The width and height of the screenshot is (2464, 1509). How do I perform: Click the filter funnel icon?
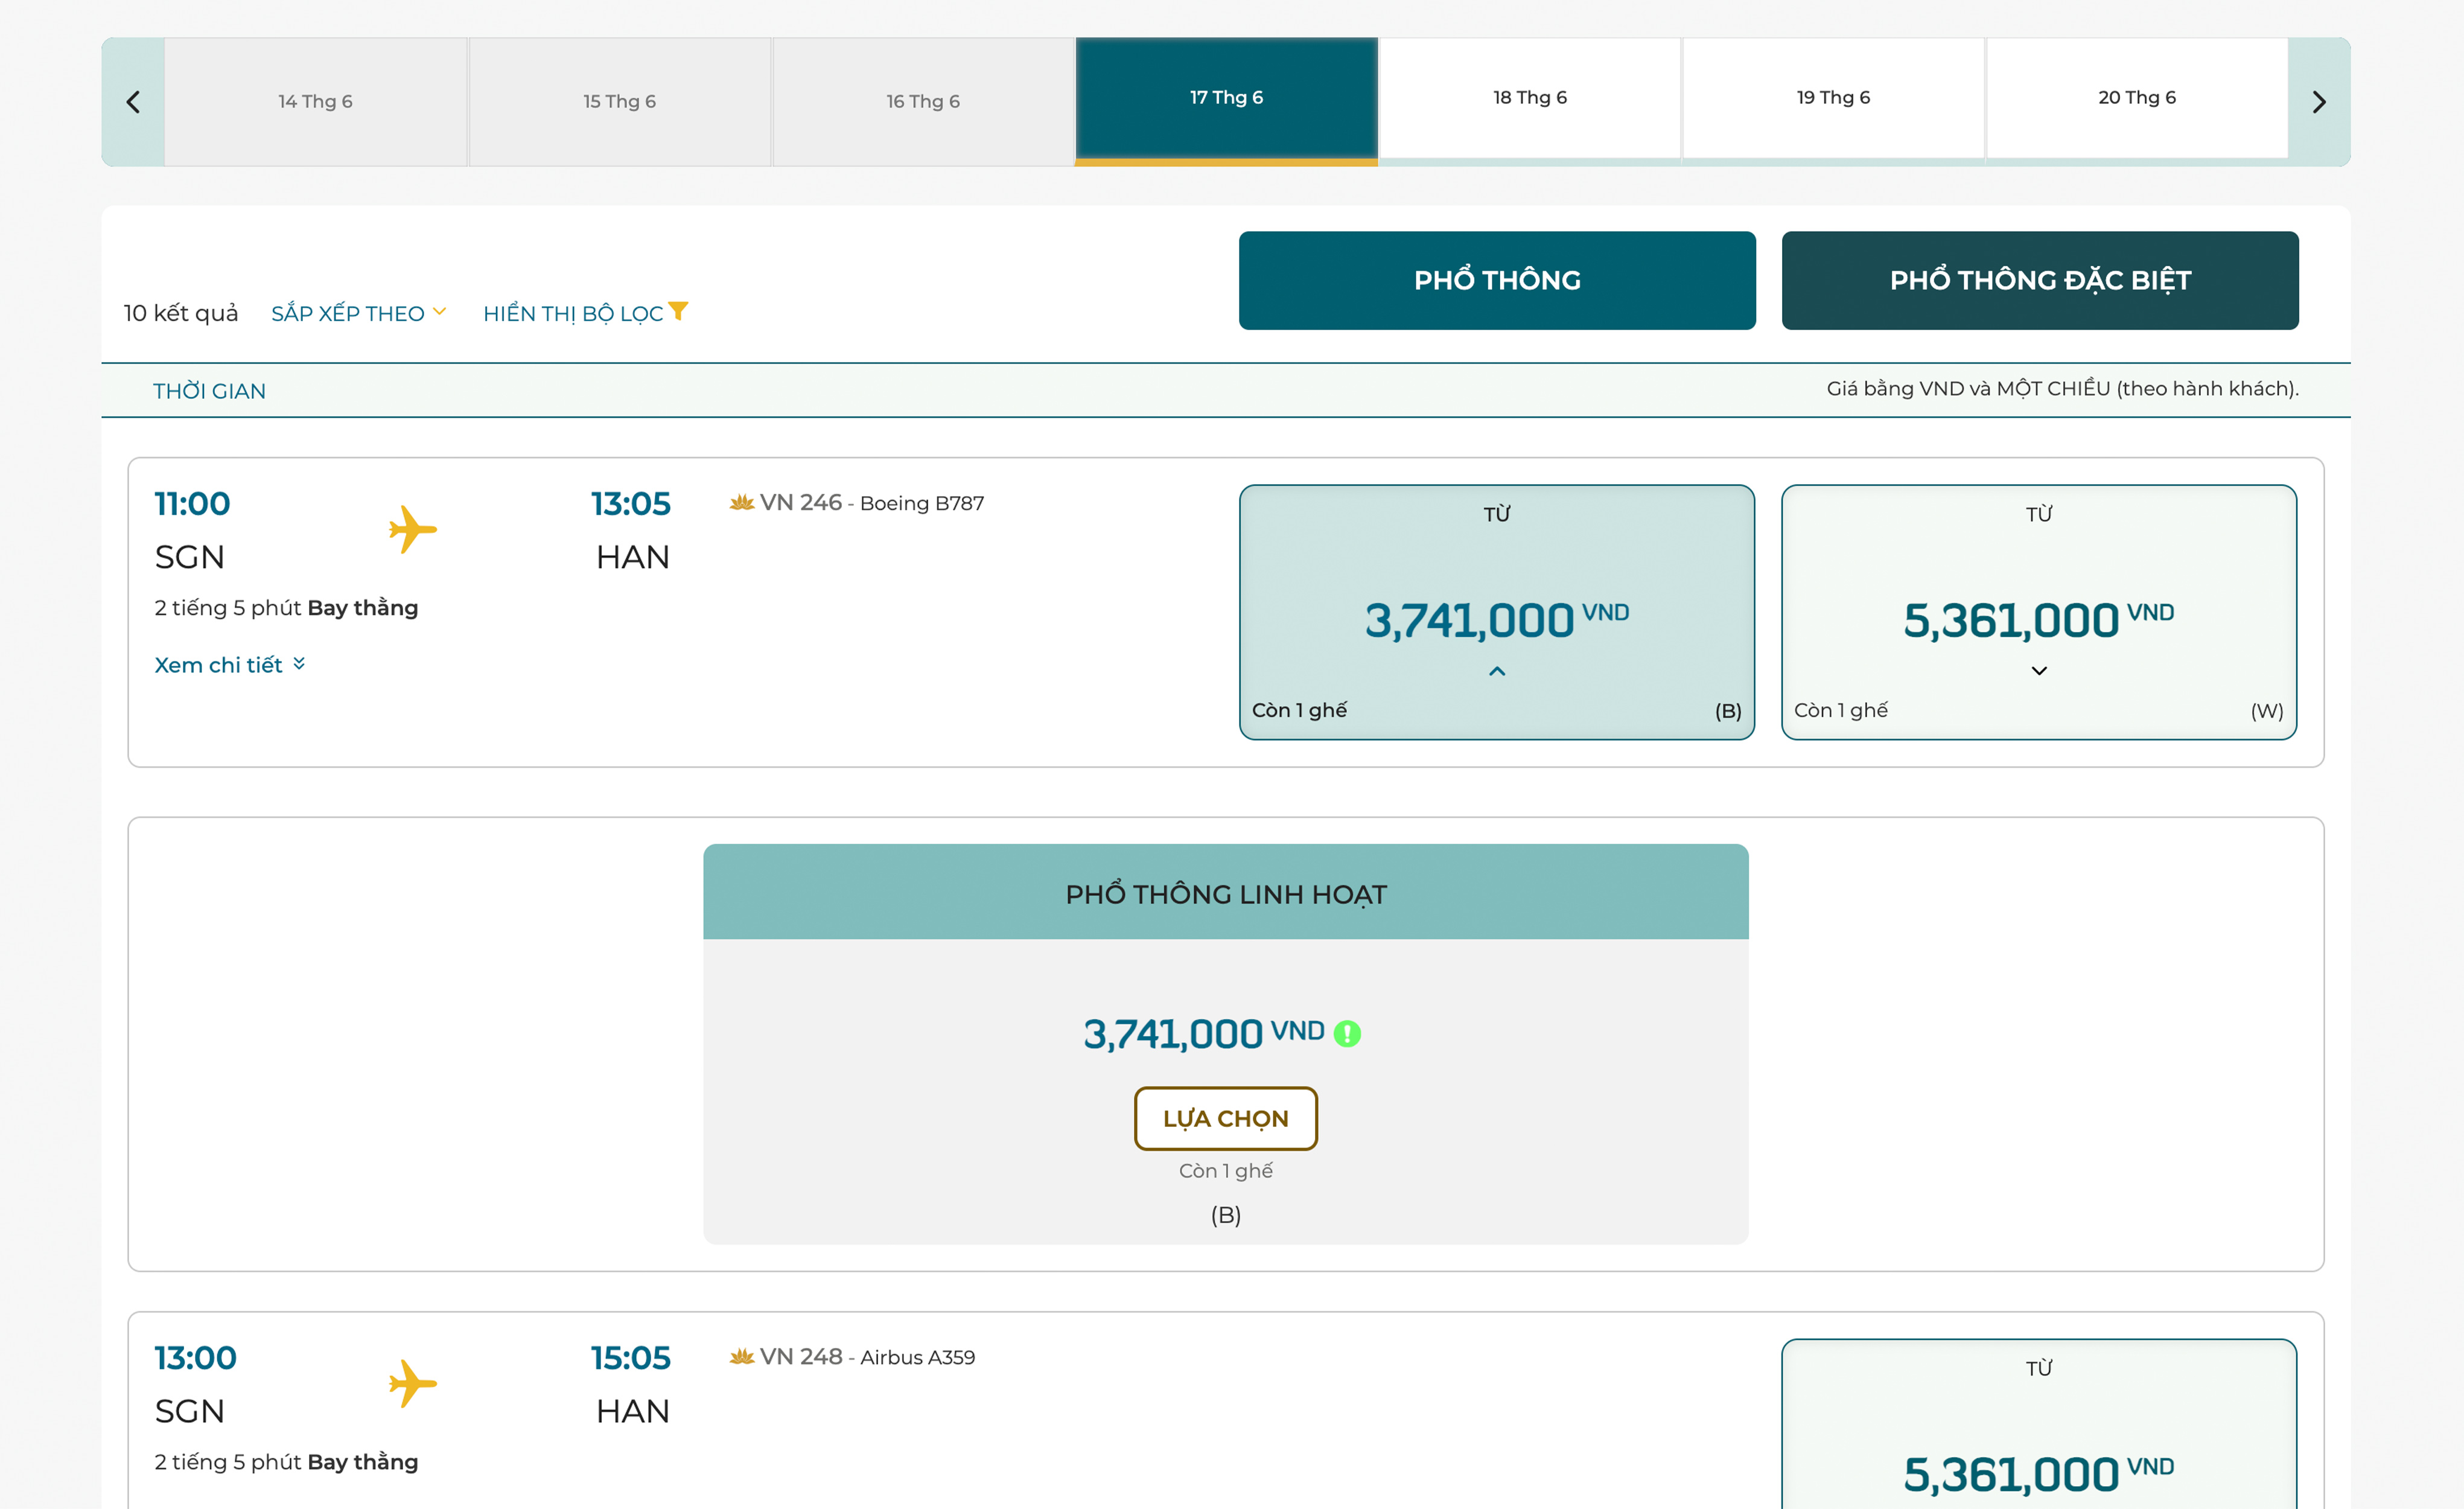pyautogui.click(x=678, y=311)
